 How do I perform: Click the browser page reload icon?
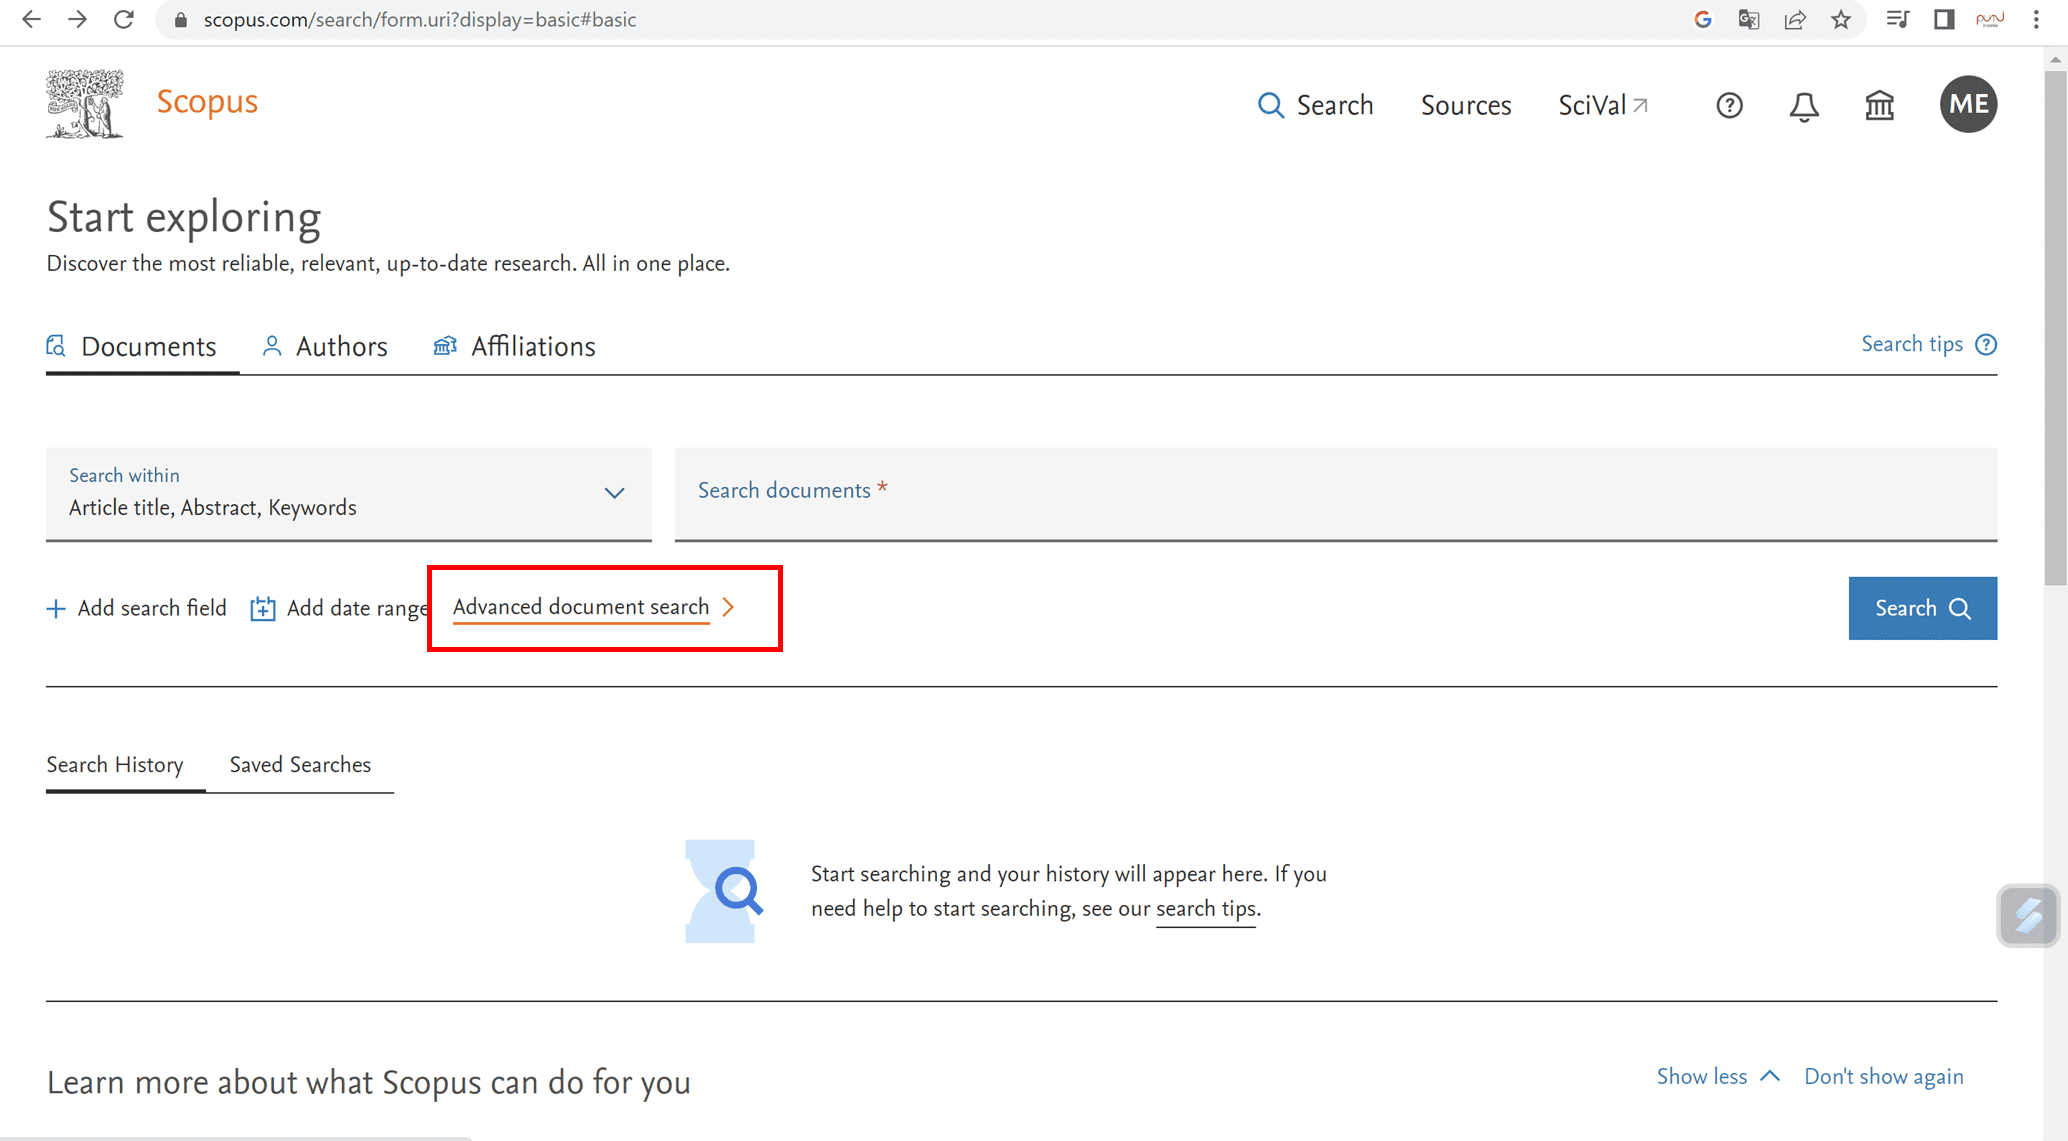point(124,20)
